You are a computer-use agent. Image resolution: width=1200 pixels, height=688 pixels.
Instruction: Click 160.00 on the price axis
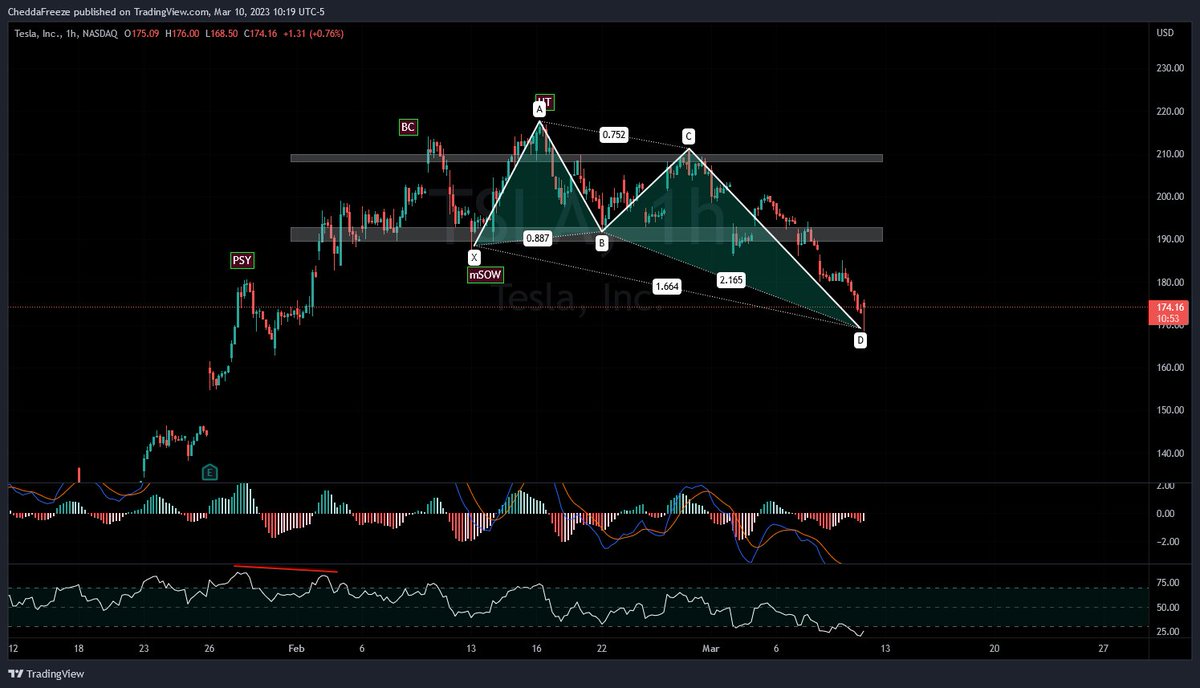pos(1169,368)
